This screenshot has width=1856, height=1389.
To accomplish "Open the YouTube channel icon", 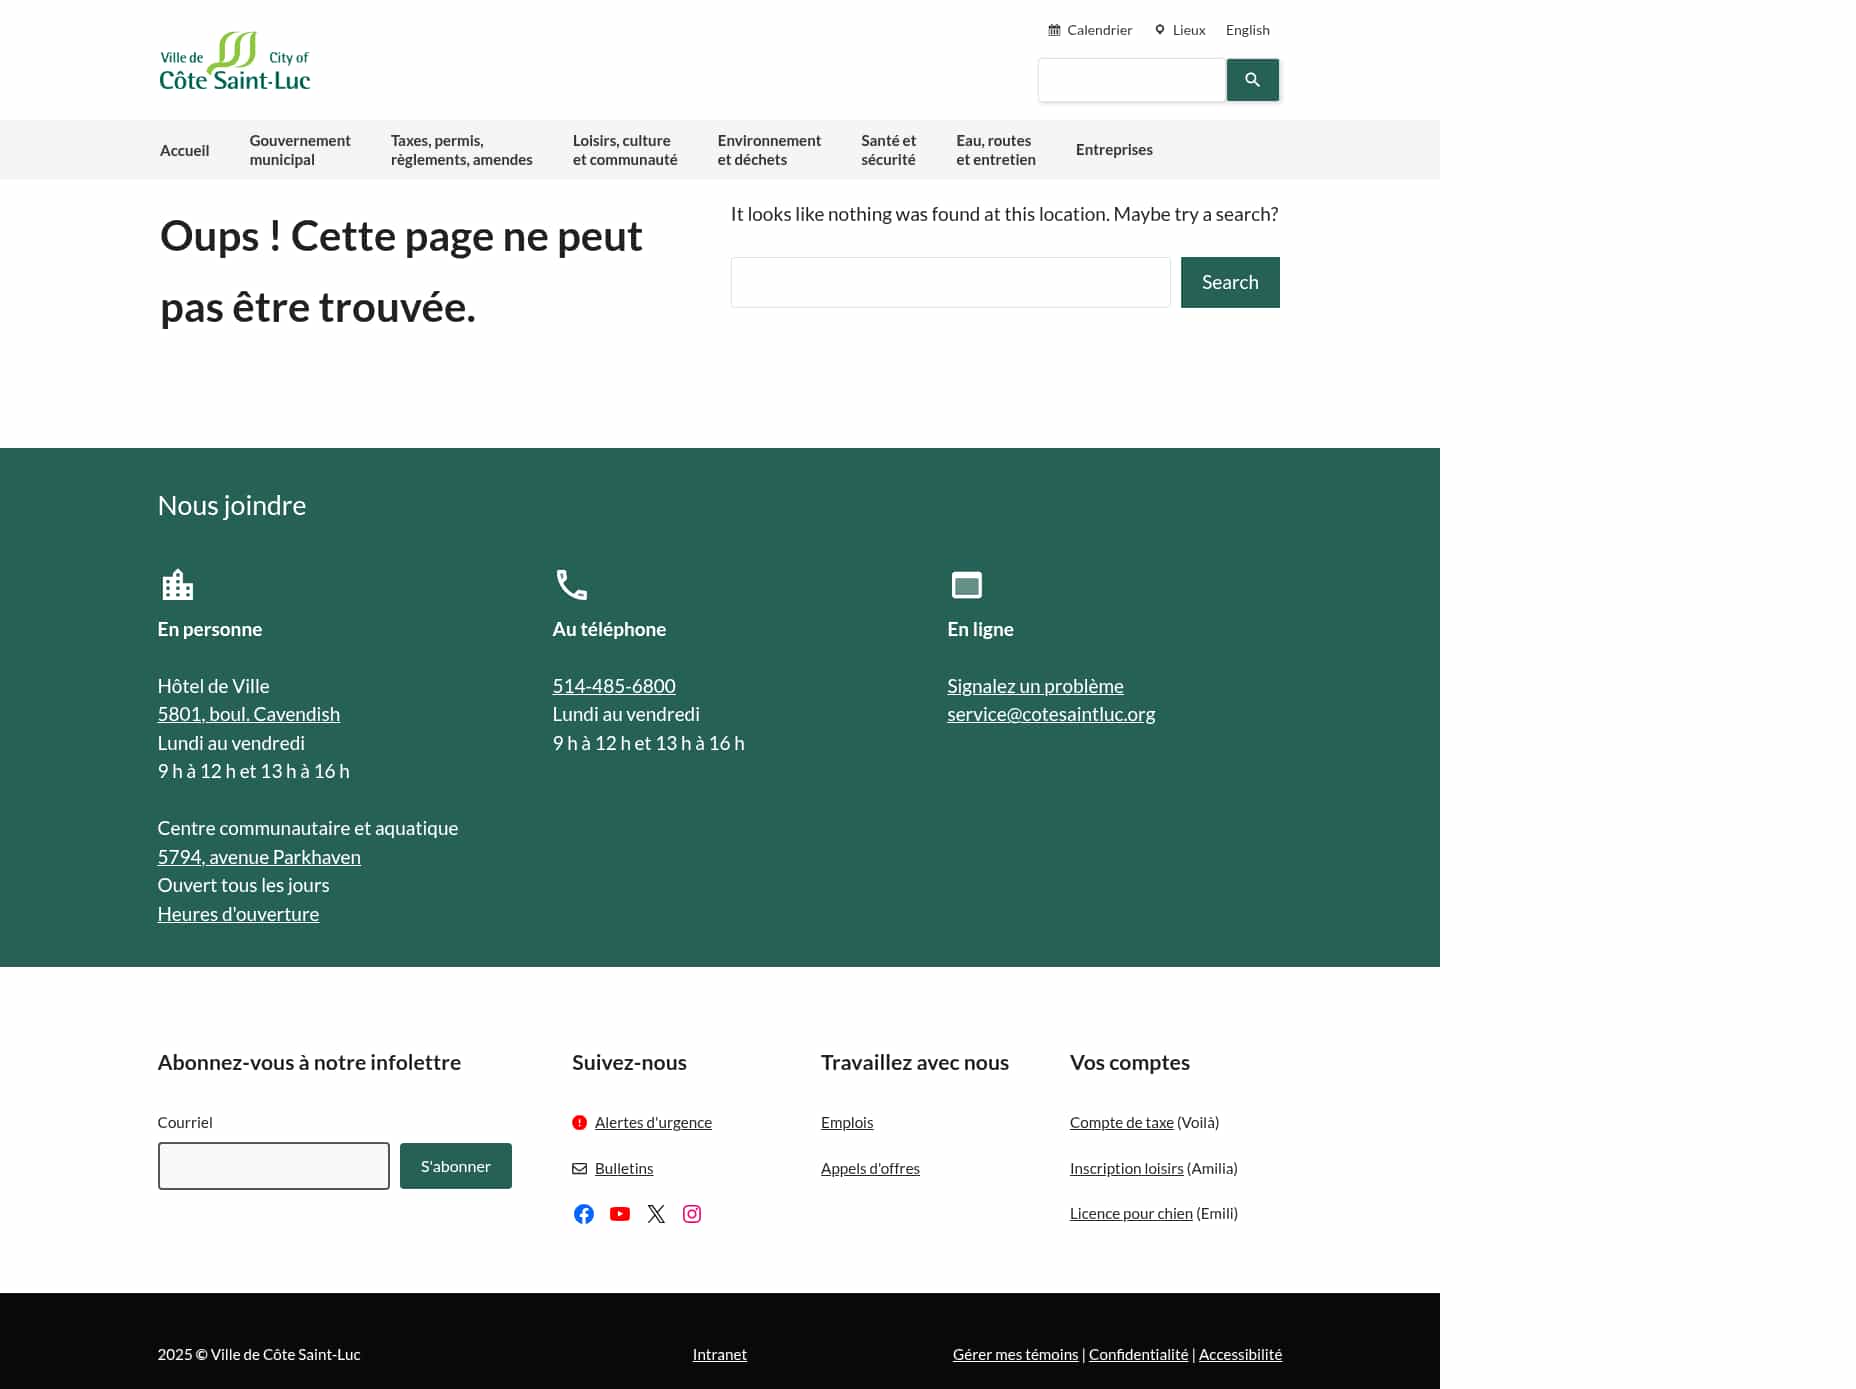I will pos(619,1213).
